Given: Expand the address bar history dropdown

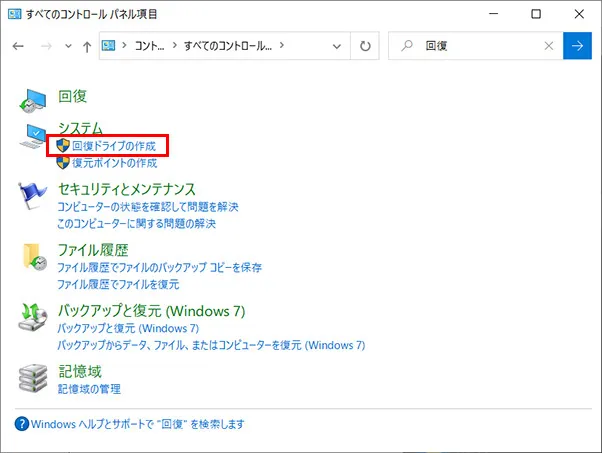Looking at the screenshot, I should click(x=337, y=46).
